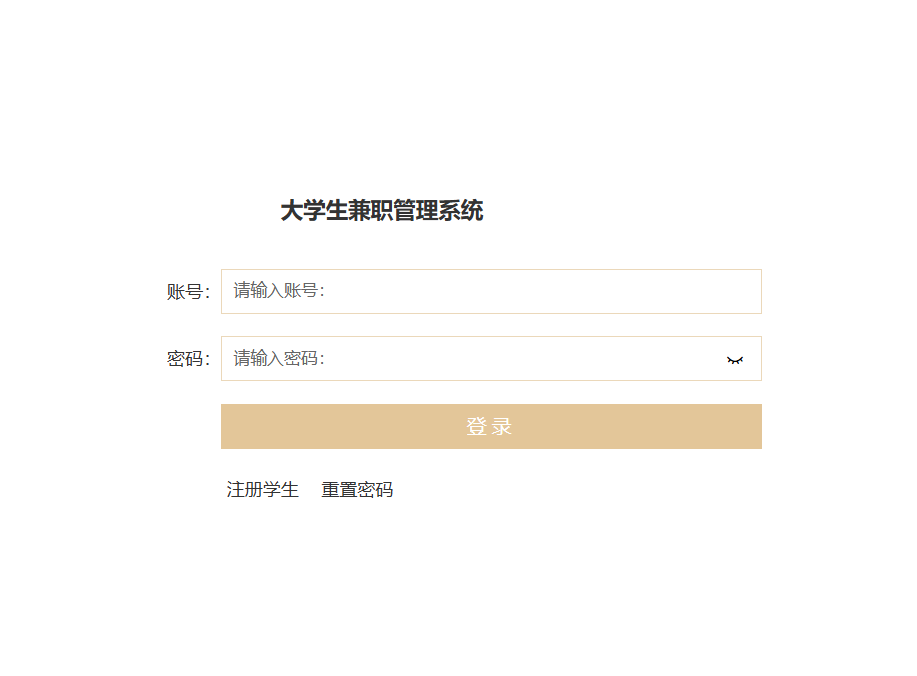Screen dimensions: 917x676
Task: Click the eyelash icon in the password field
Action: (x=735, y=360)
